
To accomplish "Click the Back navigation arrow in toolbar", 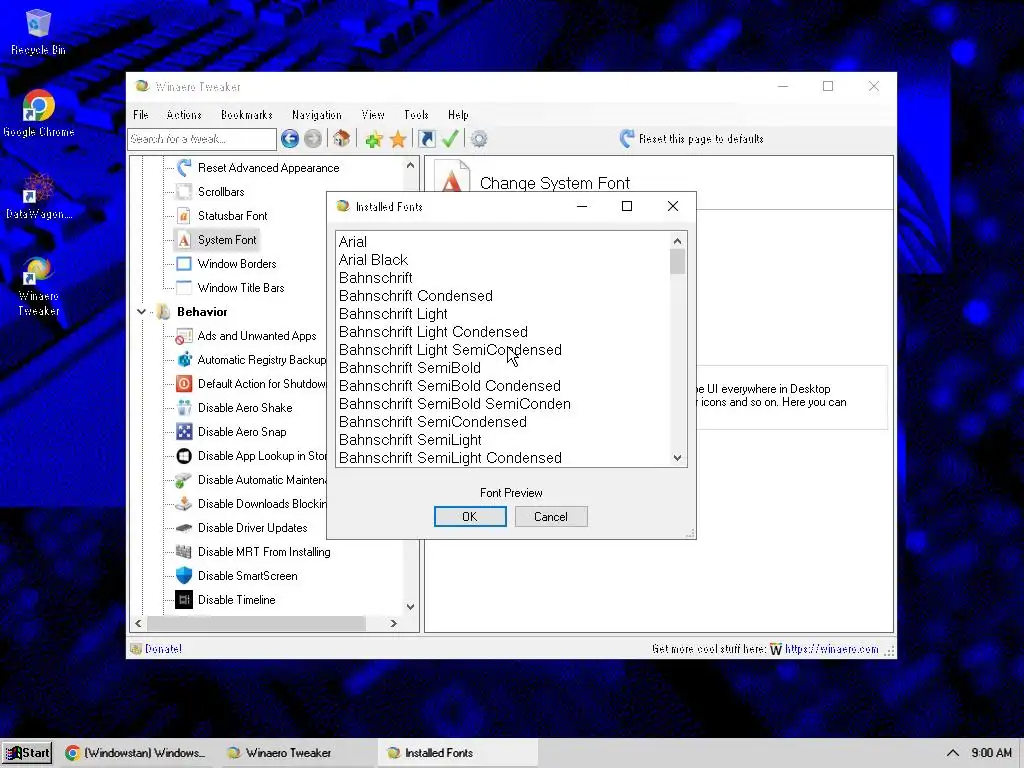I will [x=290, y=138].
